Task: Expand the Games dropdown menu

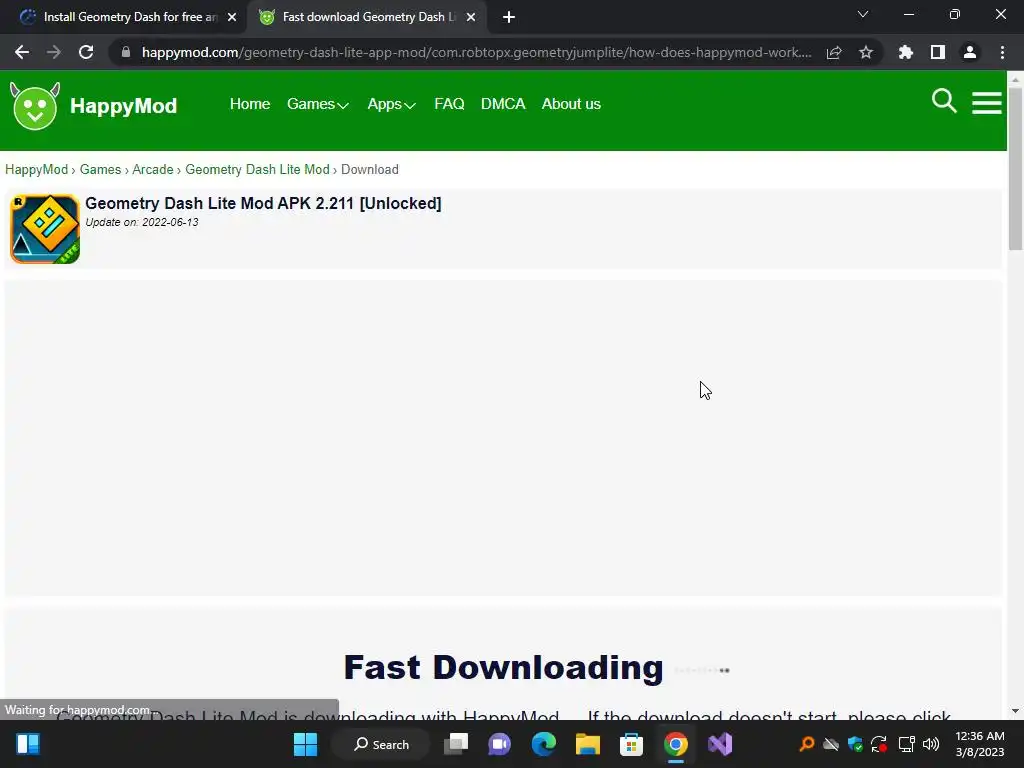Action: click(317, 104)
